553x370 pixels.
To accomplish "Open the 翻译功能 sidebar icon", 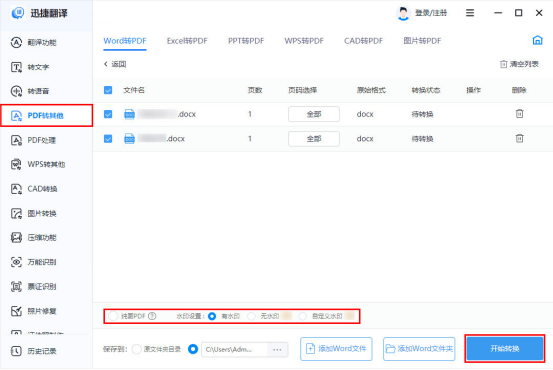I will (16, 42).
